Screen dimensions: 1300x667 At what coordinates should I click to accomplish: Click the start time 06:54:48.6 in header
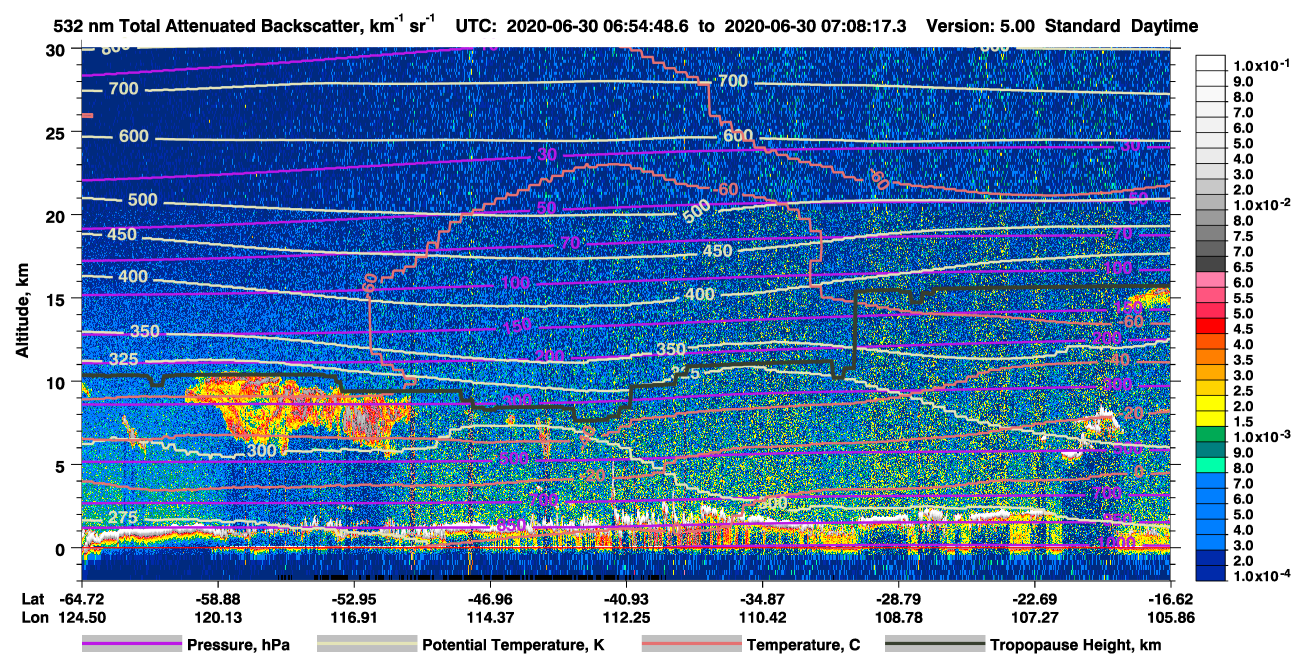point(644,26)
